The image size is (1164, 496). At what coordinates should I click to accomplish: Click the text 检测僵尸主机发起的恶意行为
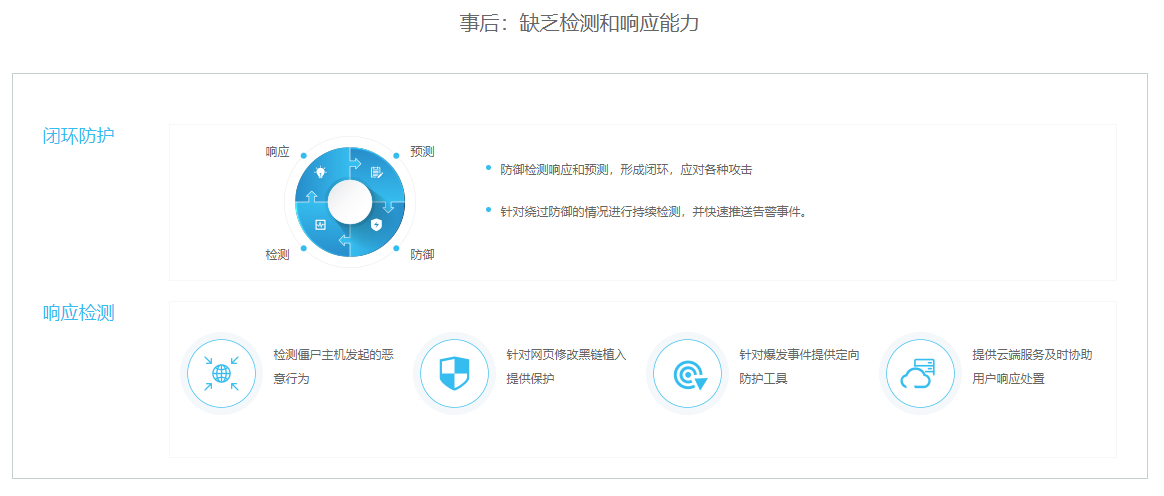point(332,367)
